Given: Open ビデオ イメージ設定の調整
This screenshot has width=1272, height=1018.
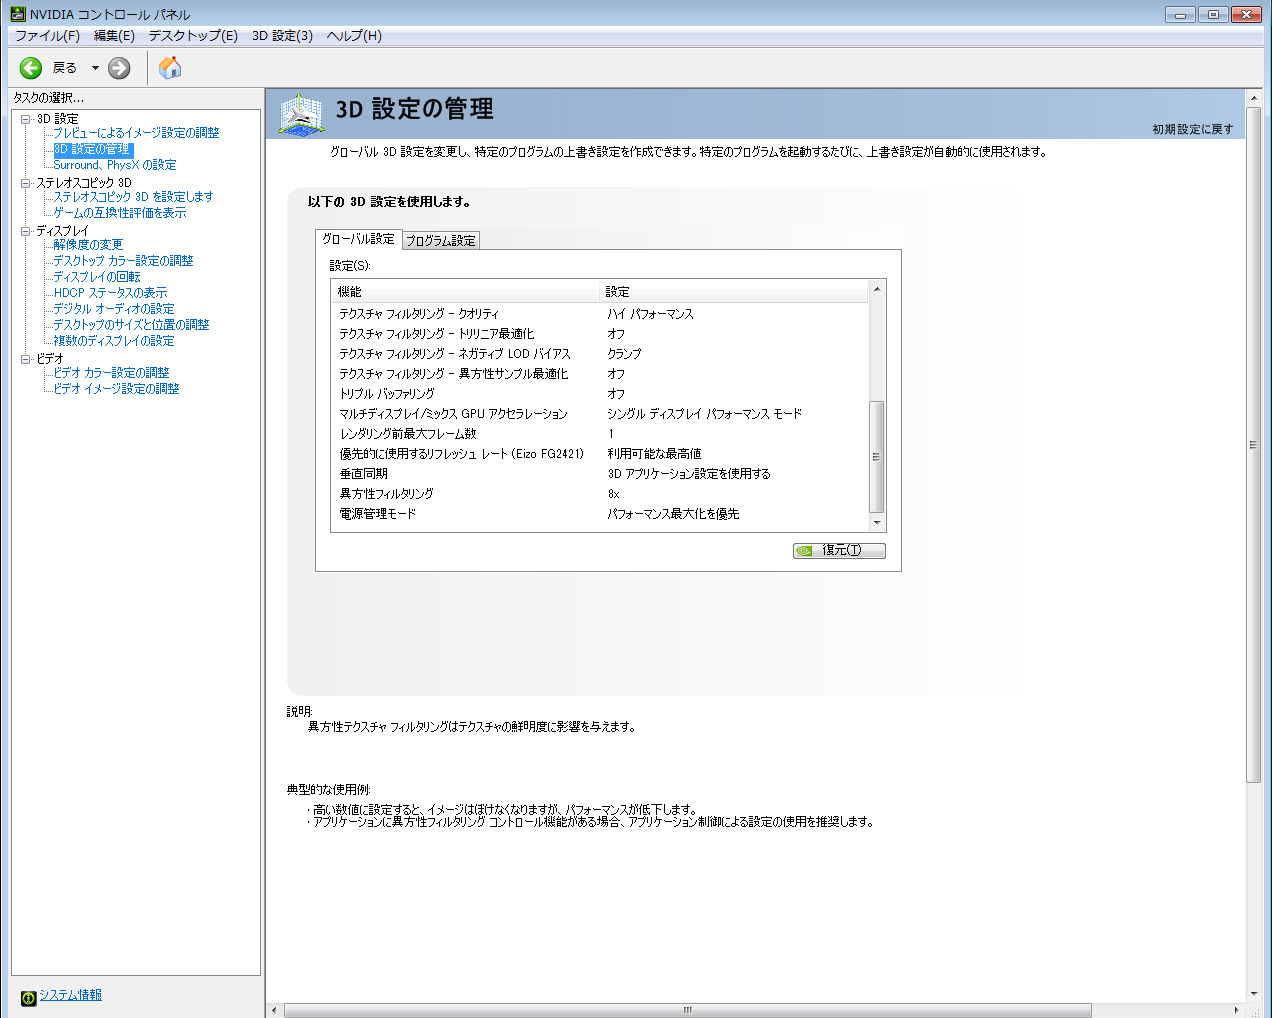Looking at the screenshot, I should click(116, 389).
